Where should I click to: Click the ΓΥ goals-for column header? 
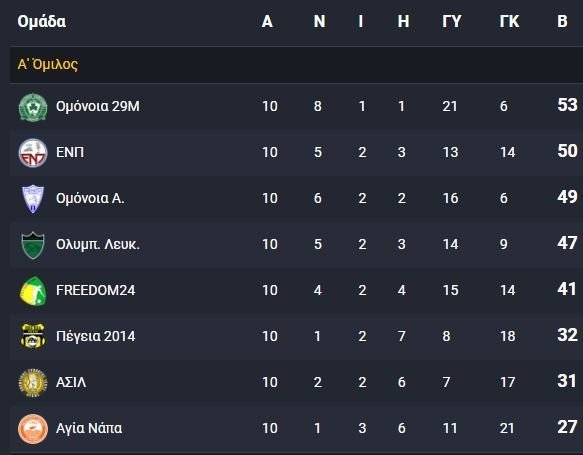pyautogui.click(x=452, y=21)
